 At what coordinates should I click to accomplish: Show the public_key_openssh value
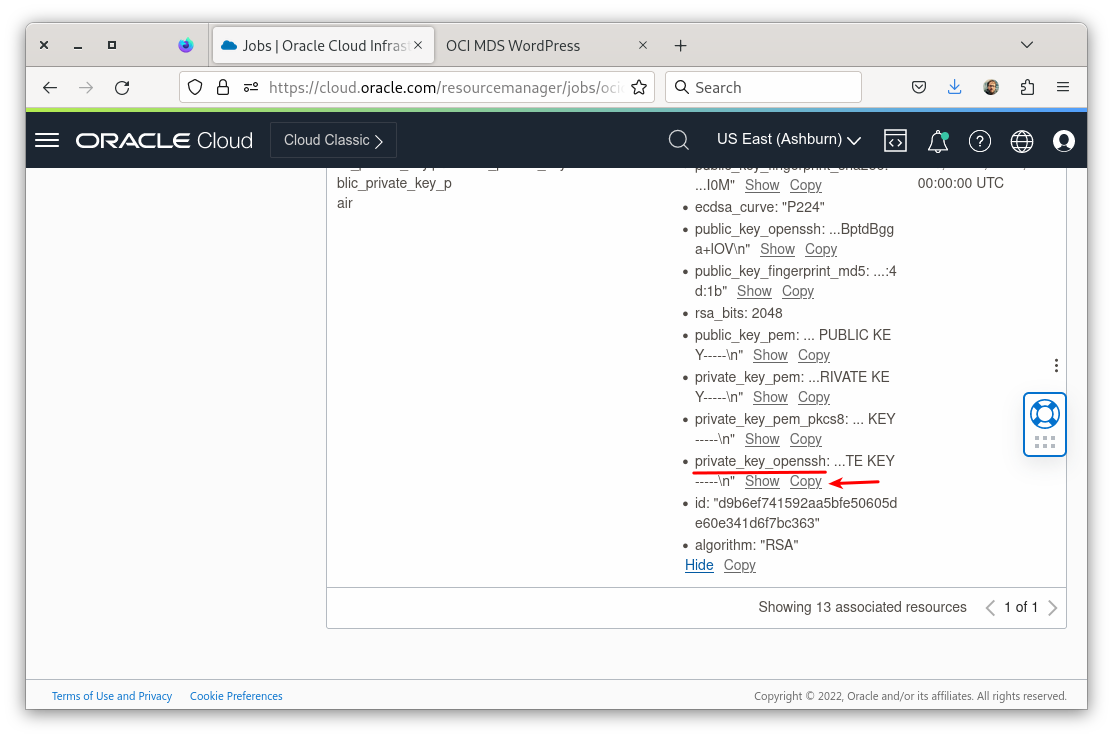(x=777, y=249)
